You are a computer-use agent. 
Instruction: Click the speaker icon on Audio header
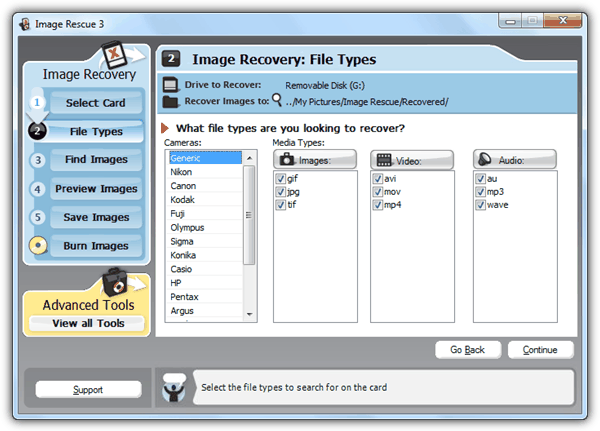coord(485,159)
